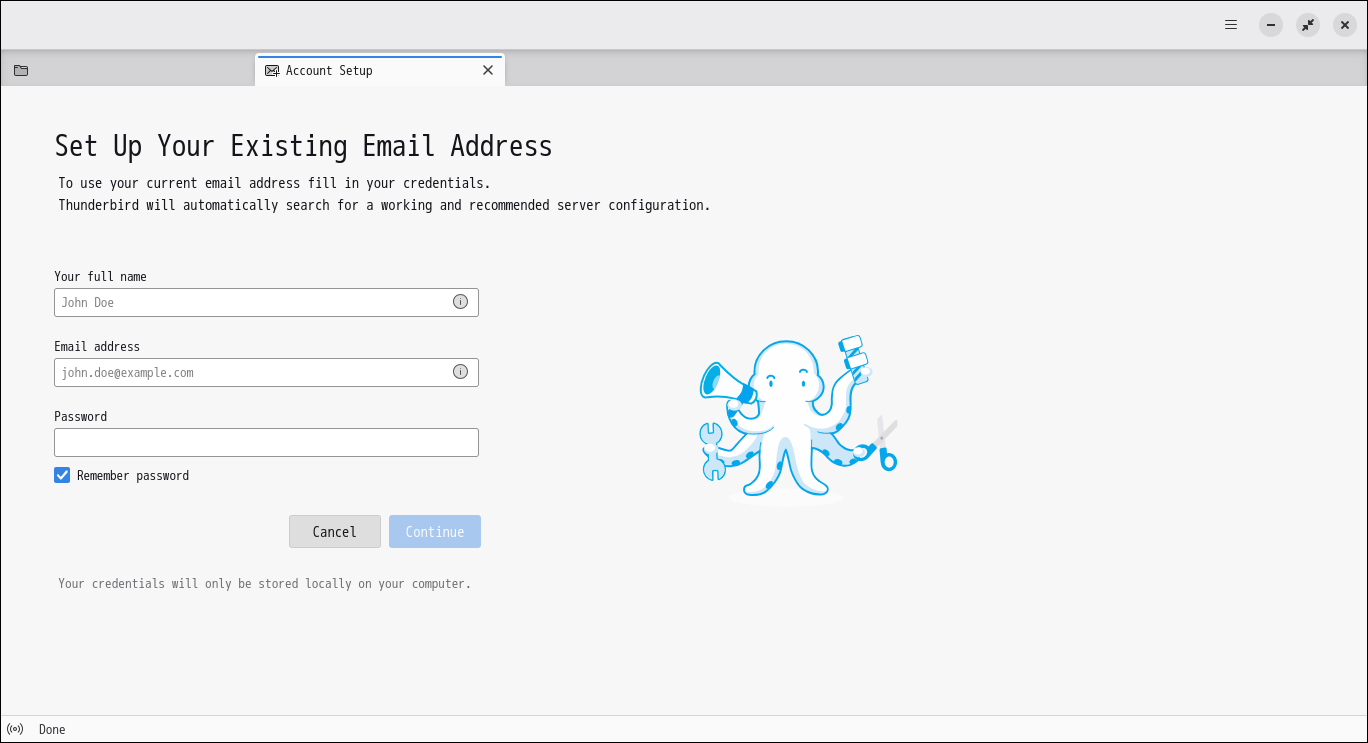
Task: Focus the Email address input field
Action: [266, 372]
